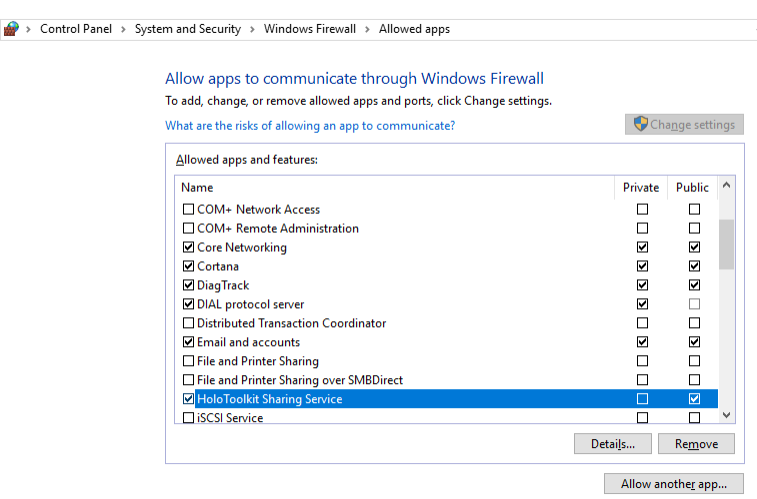Toggle COM+ Remote Administration checkbox

(188, 228)
